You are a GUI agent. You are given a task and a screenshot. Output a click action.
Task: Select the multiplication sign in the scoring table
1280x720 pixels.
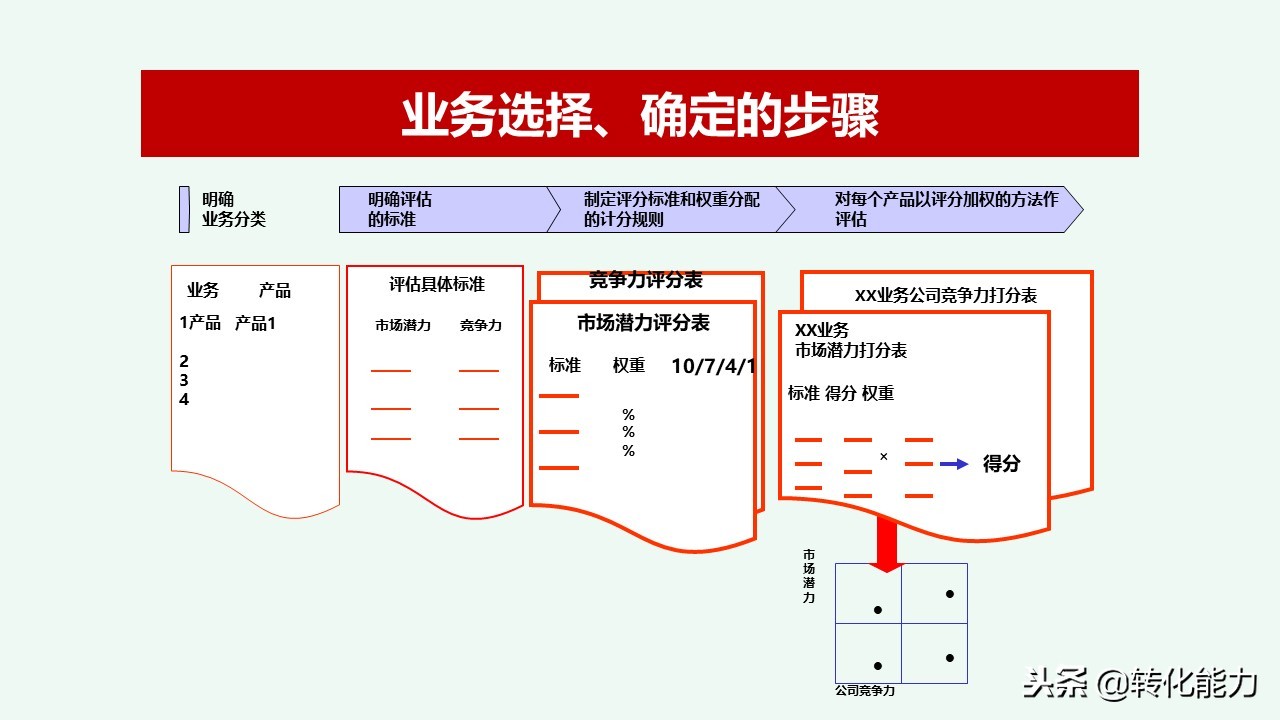click(x=884, y=457)
